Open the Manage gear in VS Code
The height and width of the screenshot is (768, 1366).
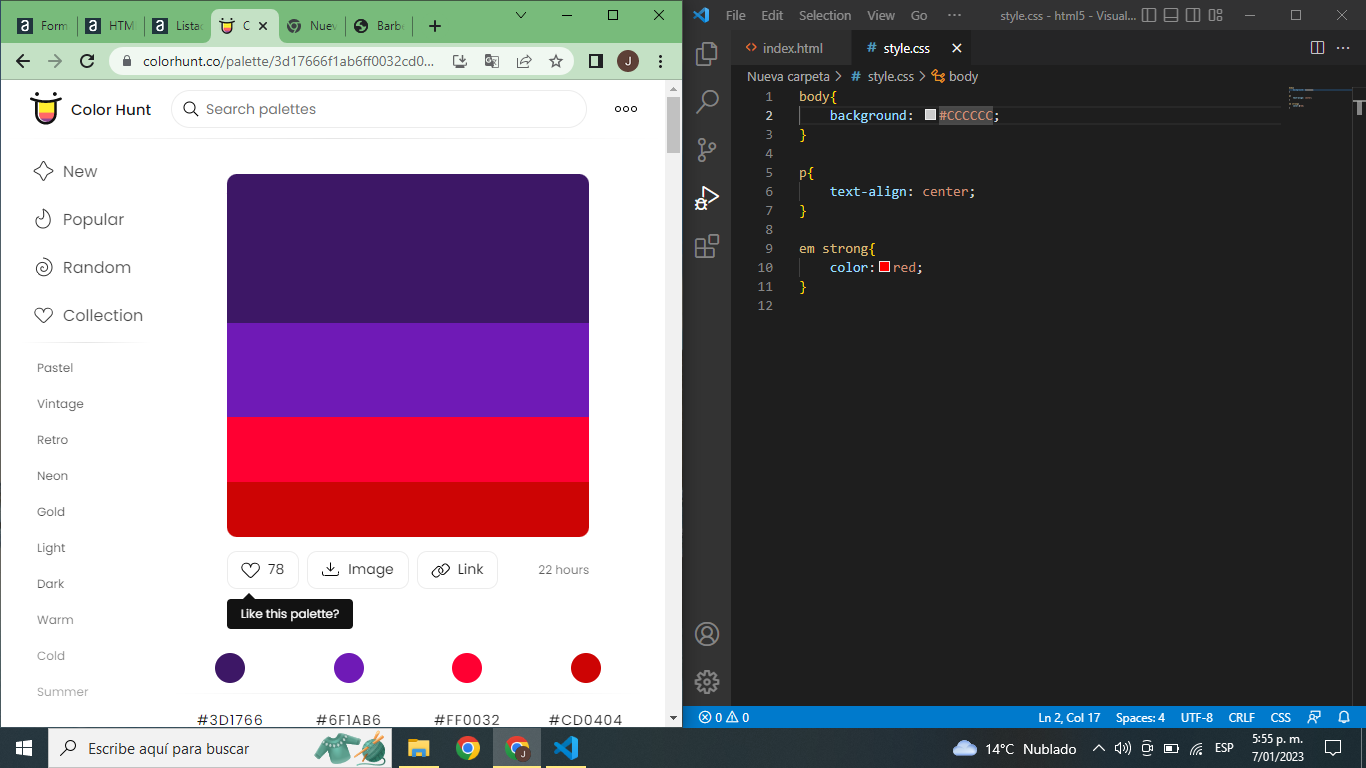click(x=707, y=682)
